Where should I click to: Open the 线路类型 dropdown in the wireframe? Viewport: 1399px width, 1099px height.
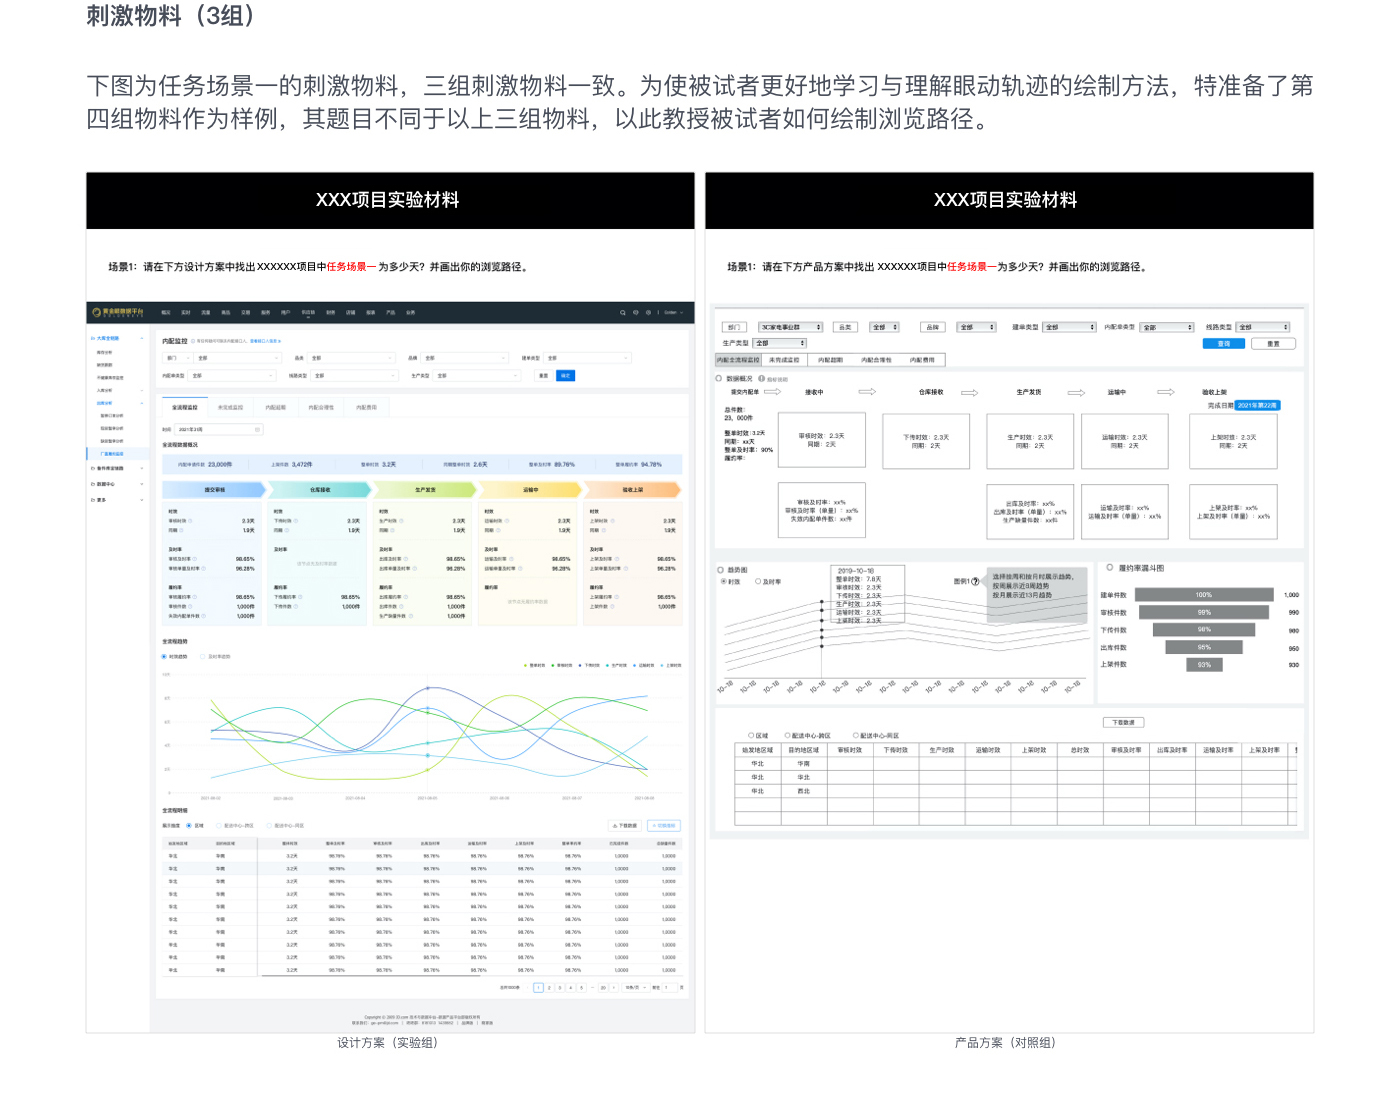(1262, 327)
